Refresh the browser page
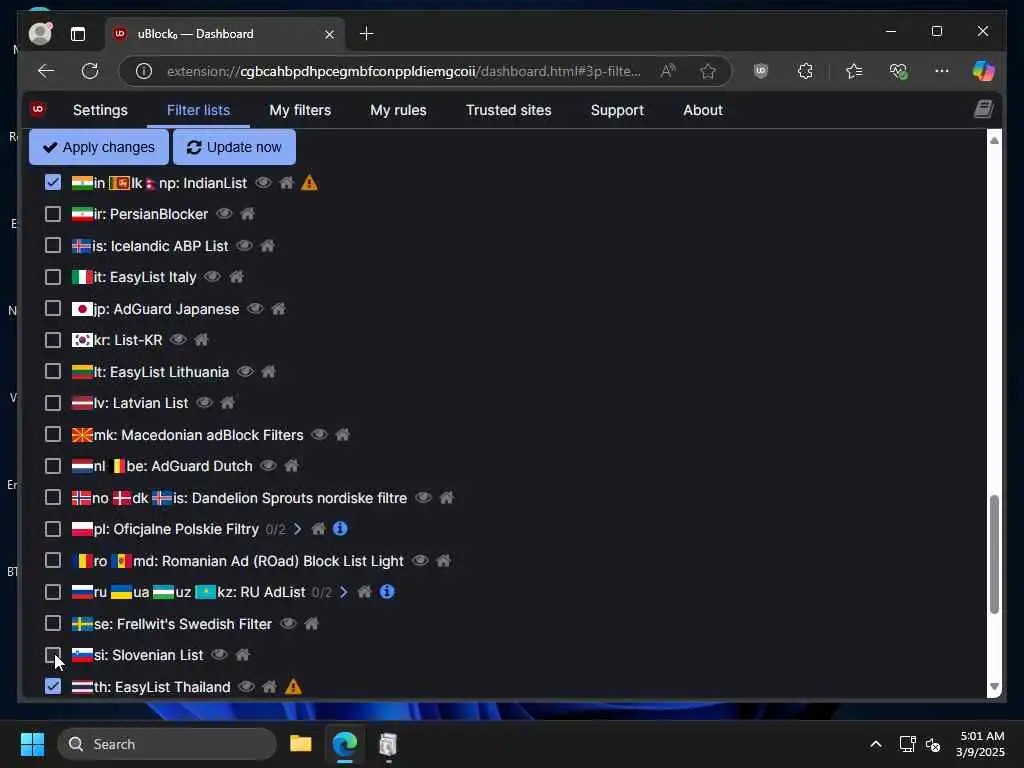Image resolution: width=1024 pixels, height=768 pixels. [x=89, y=71]
